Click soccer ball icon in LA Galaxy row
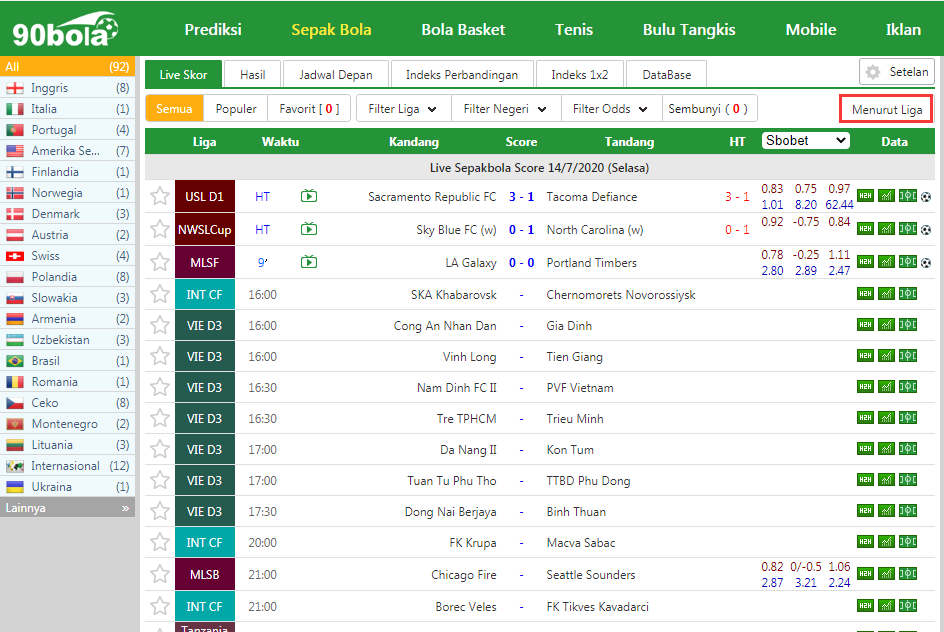Image resolution: width=944 pixels, height=632 pixels. (926, 263)
